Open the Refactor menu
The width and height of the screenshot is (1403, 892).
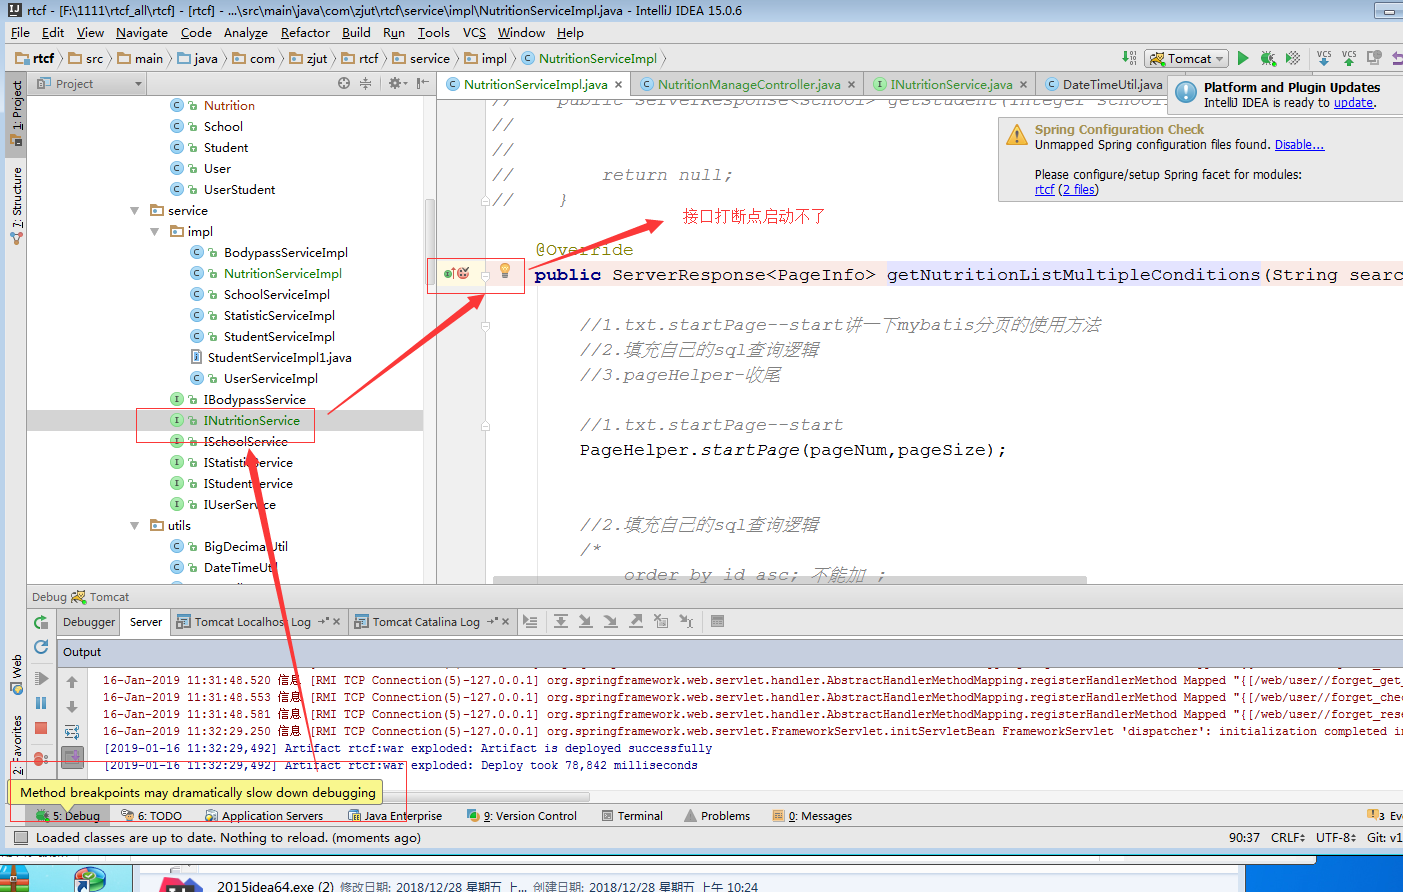tap(305, 32)
